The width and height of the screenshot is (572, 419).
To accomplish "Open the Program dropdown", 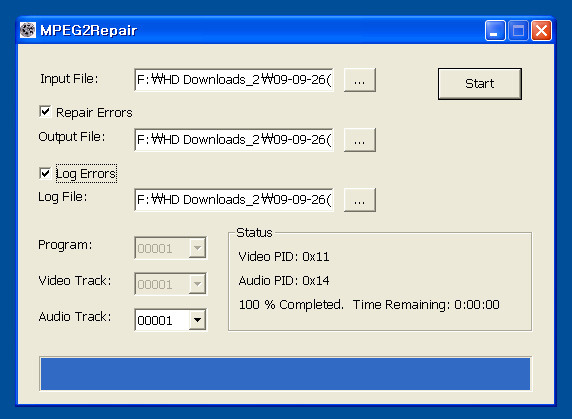I will point(197,248).
